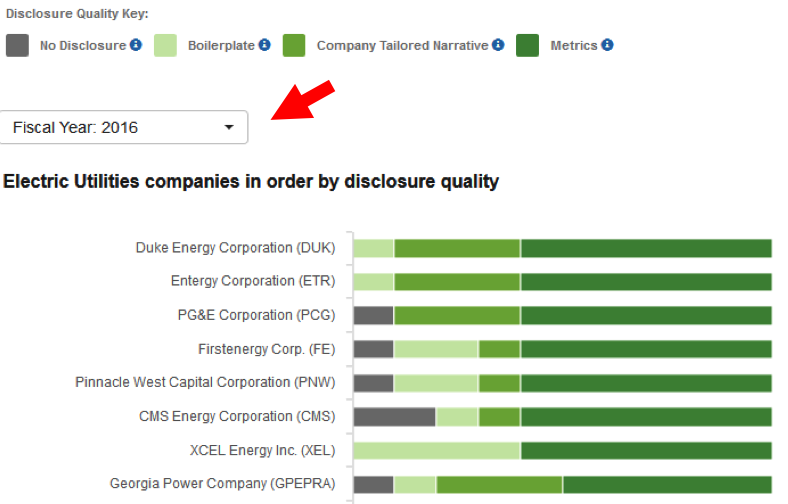This screenshot has height=504, width=788.
Task: Open the Fiscal Year 2016 dropdown
Action: 124,127
